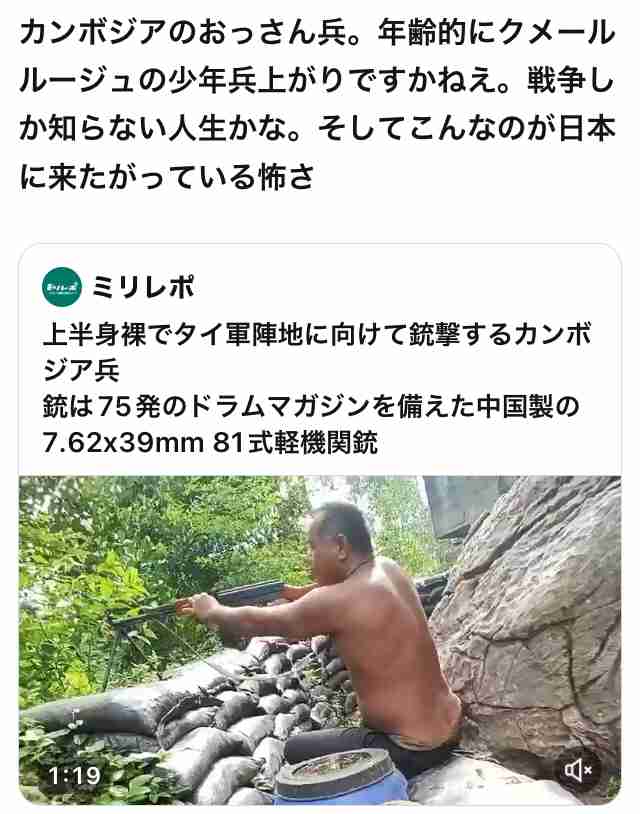Click the text 7.62x39mm 81式軽機関銃
This screenshot has height=814, width=640.
[210, 443]
